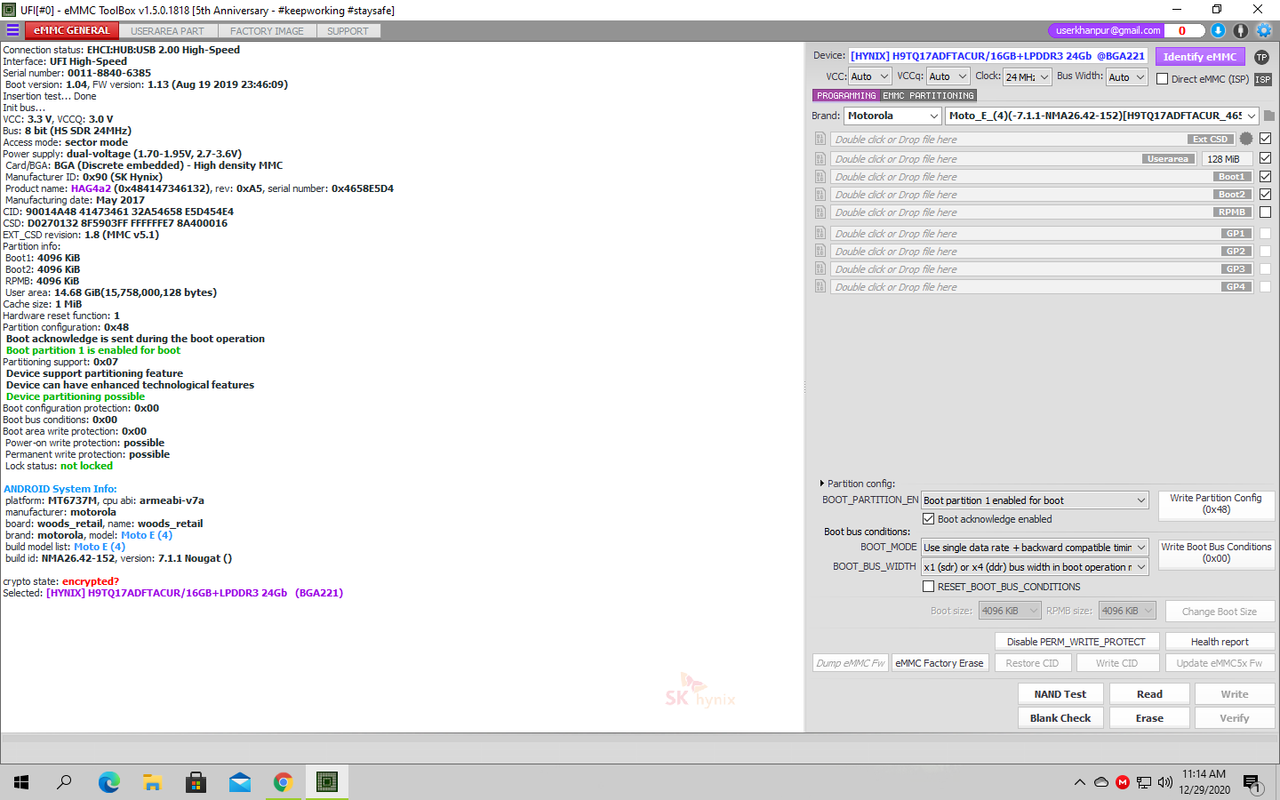Click the taskbar search icon
This screenshot has width=1280, height=800.
tap(65, 782)
